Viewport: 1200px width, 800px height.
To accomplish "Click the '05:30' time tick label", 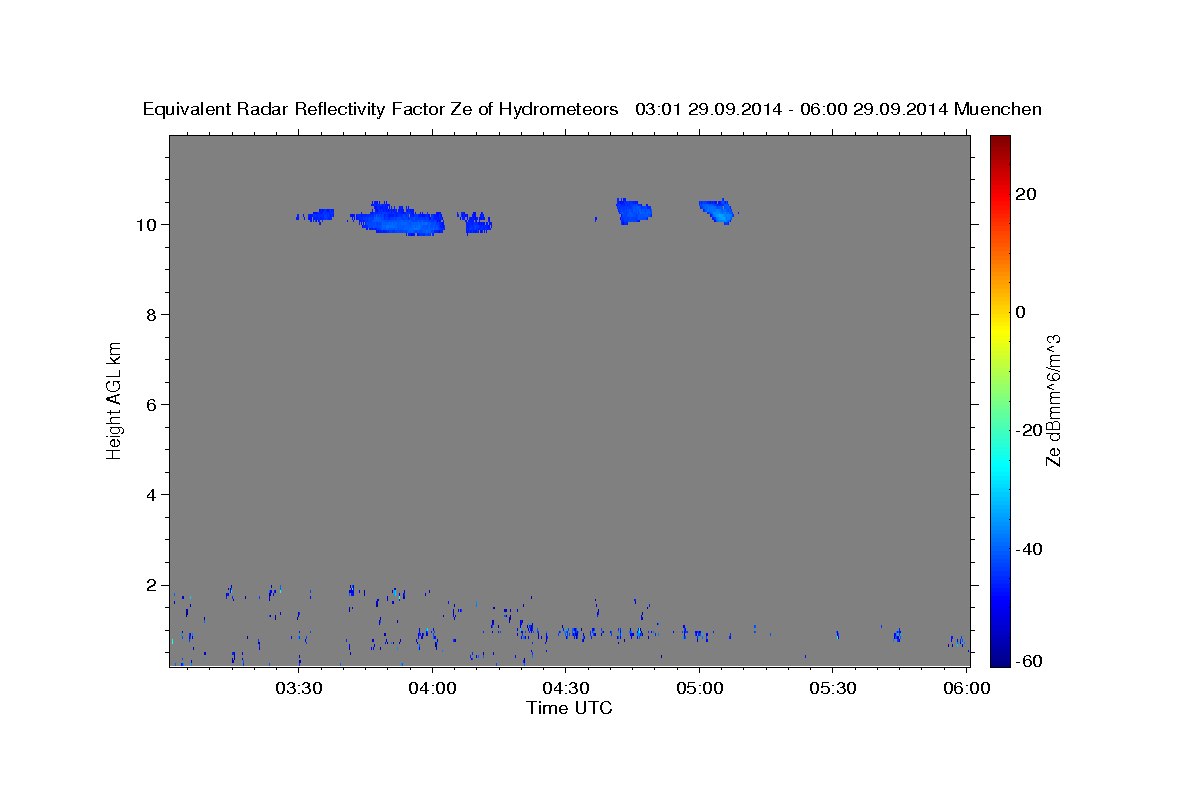I will (x=833, y=689).
